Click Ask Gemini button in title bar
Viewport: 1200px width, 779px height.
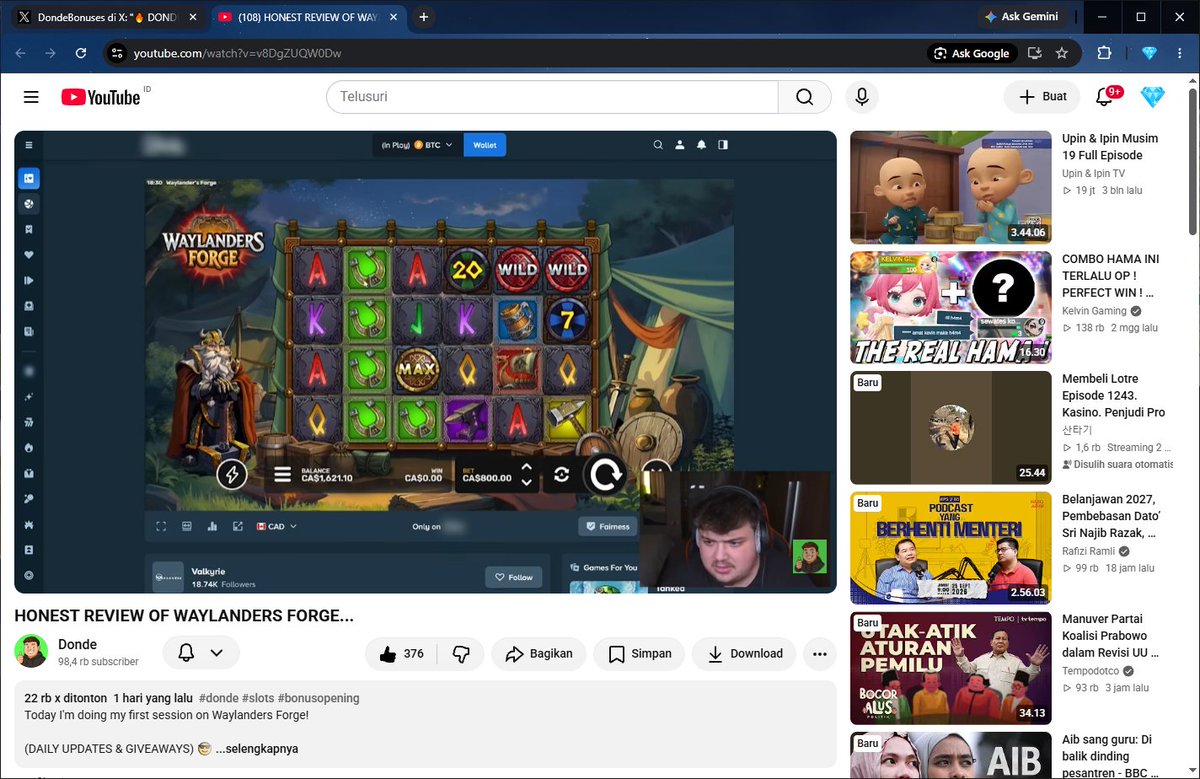pos(1022,17)
